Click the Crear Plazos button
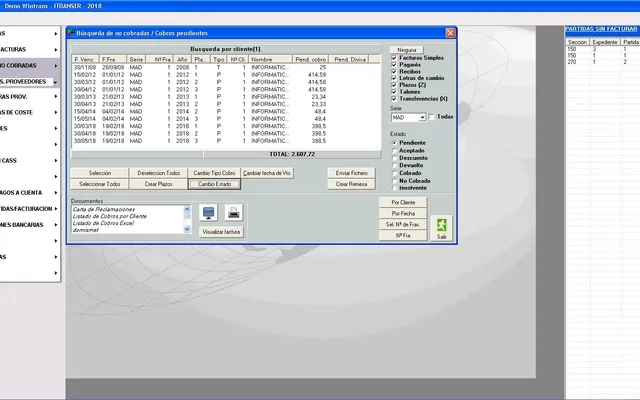The image size is (640, 400). point(158,184)
